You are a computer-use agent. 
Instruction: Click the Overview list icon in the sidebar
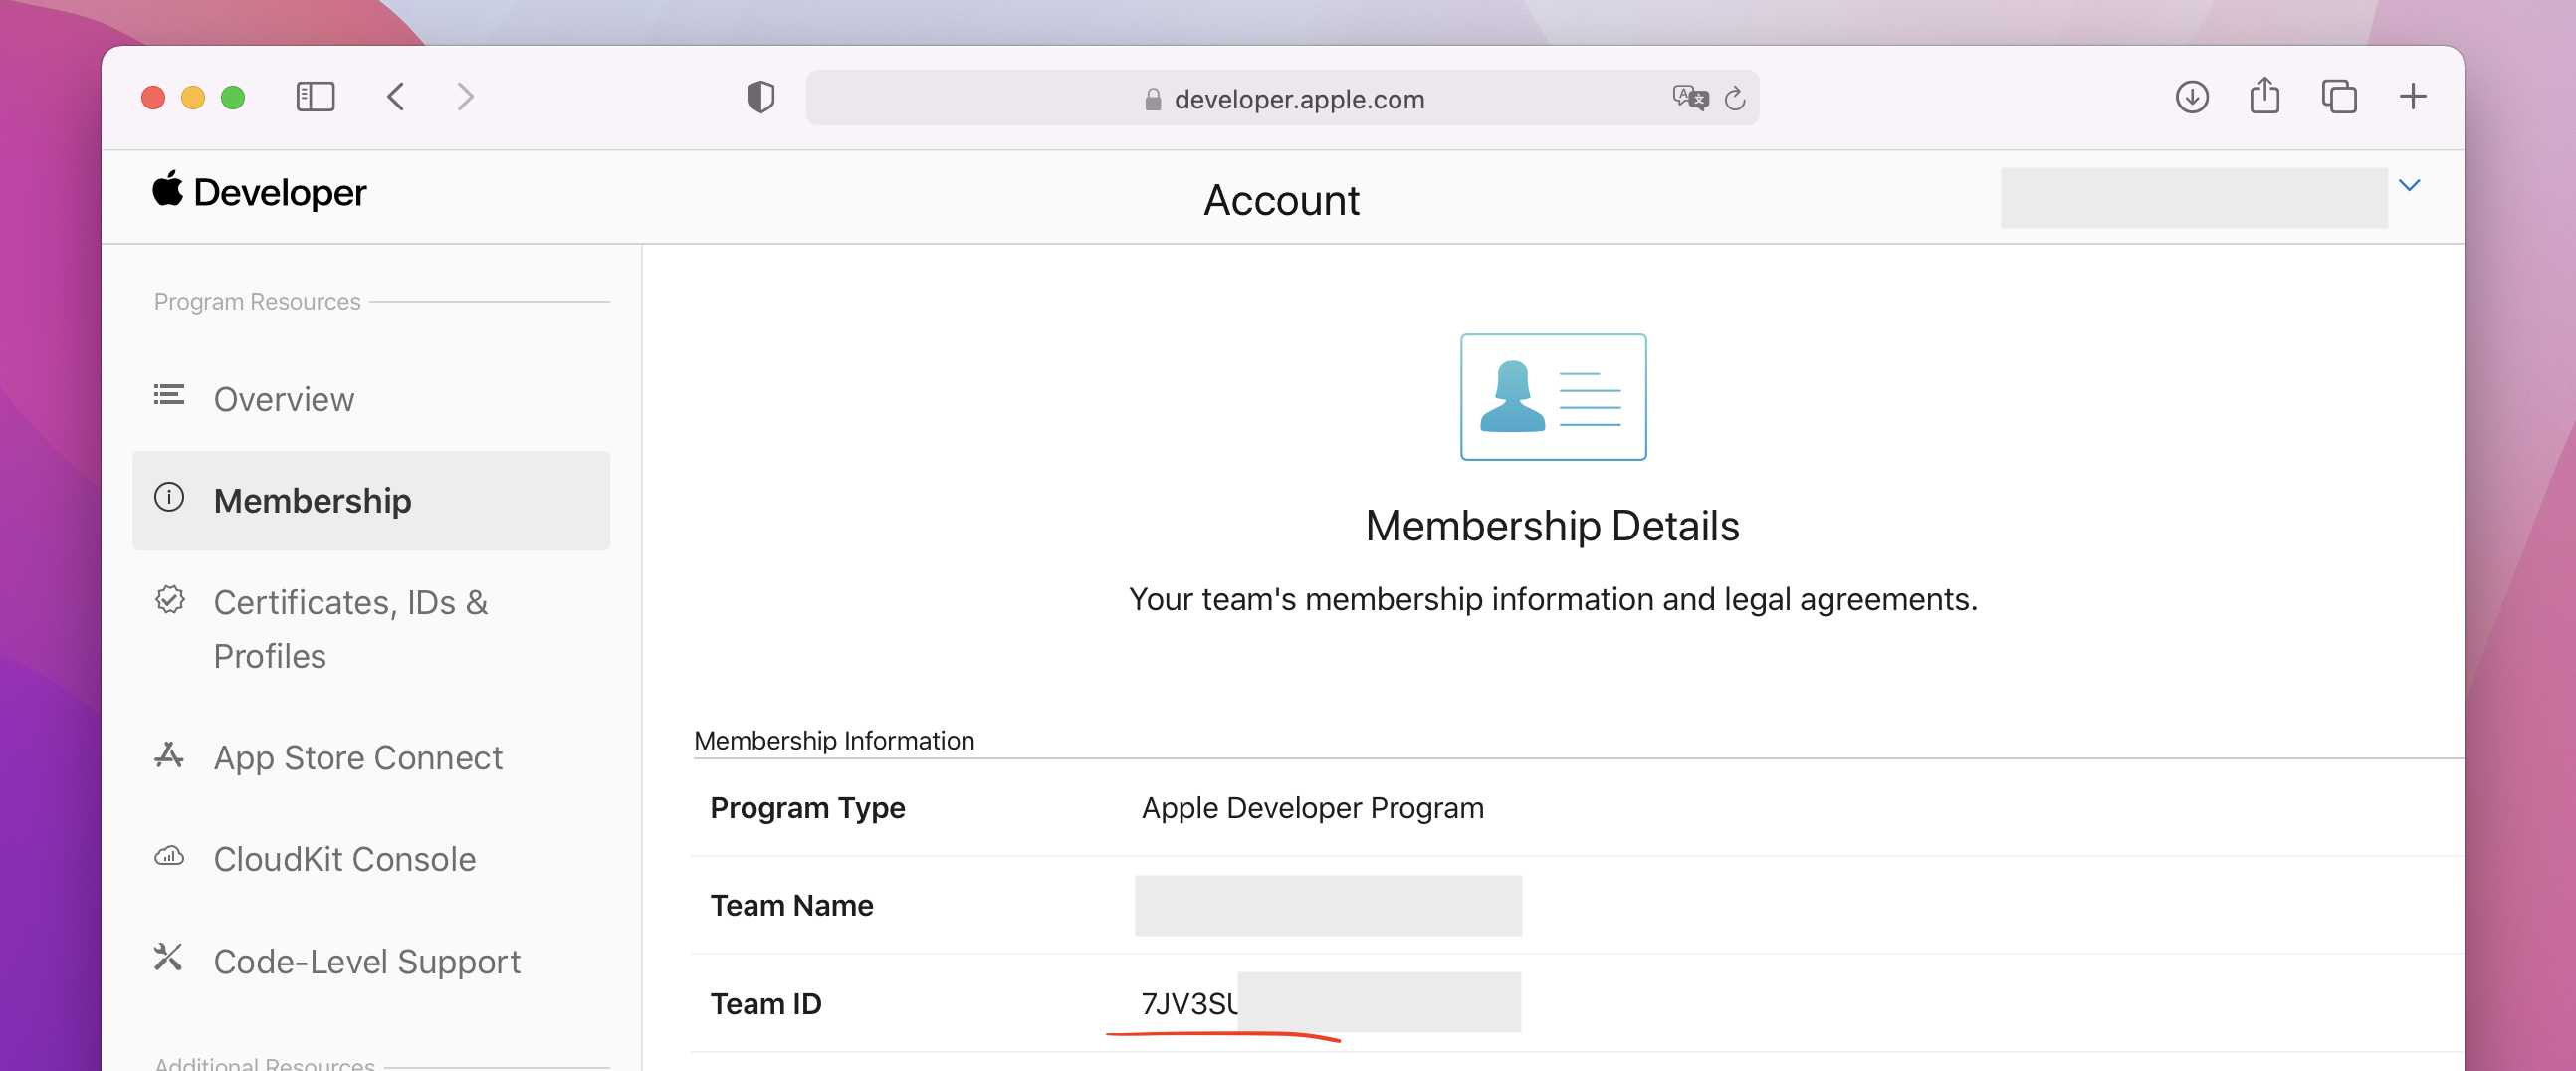pos(169,395)
